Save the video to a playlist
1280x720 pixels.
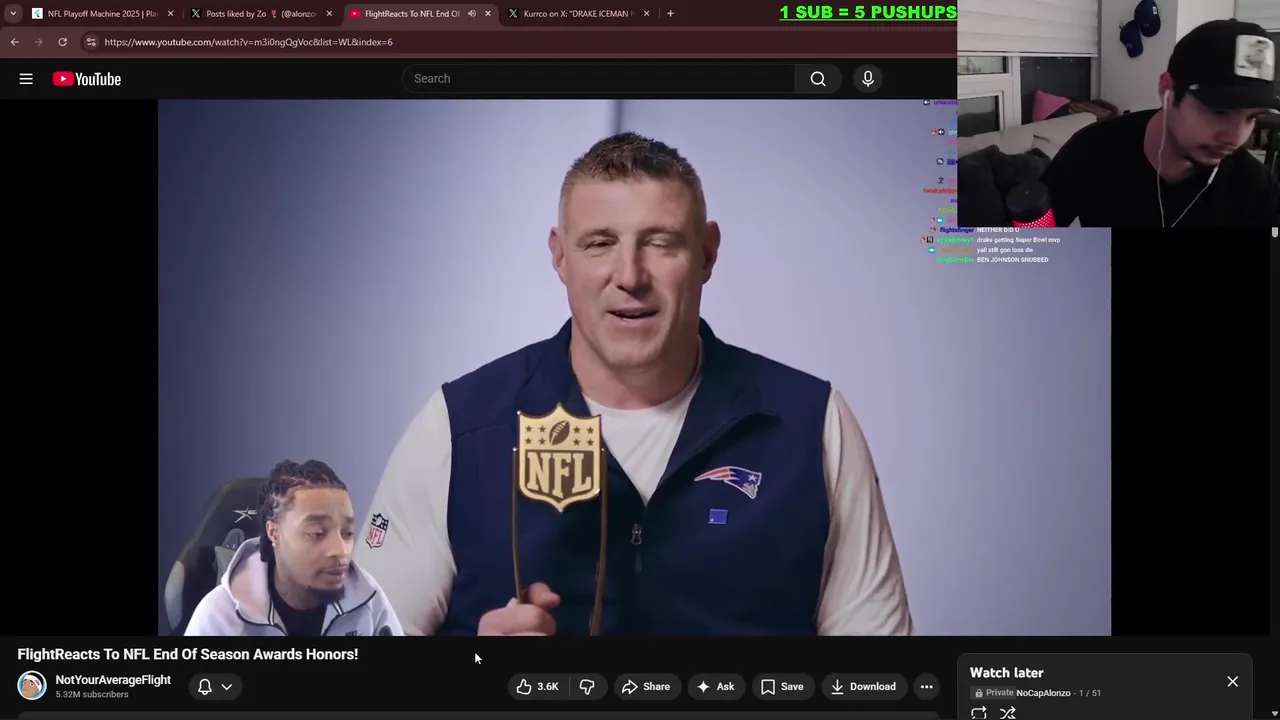[781, 687]
